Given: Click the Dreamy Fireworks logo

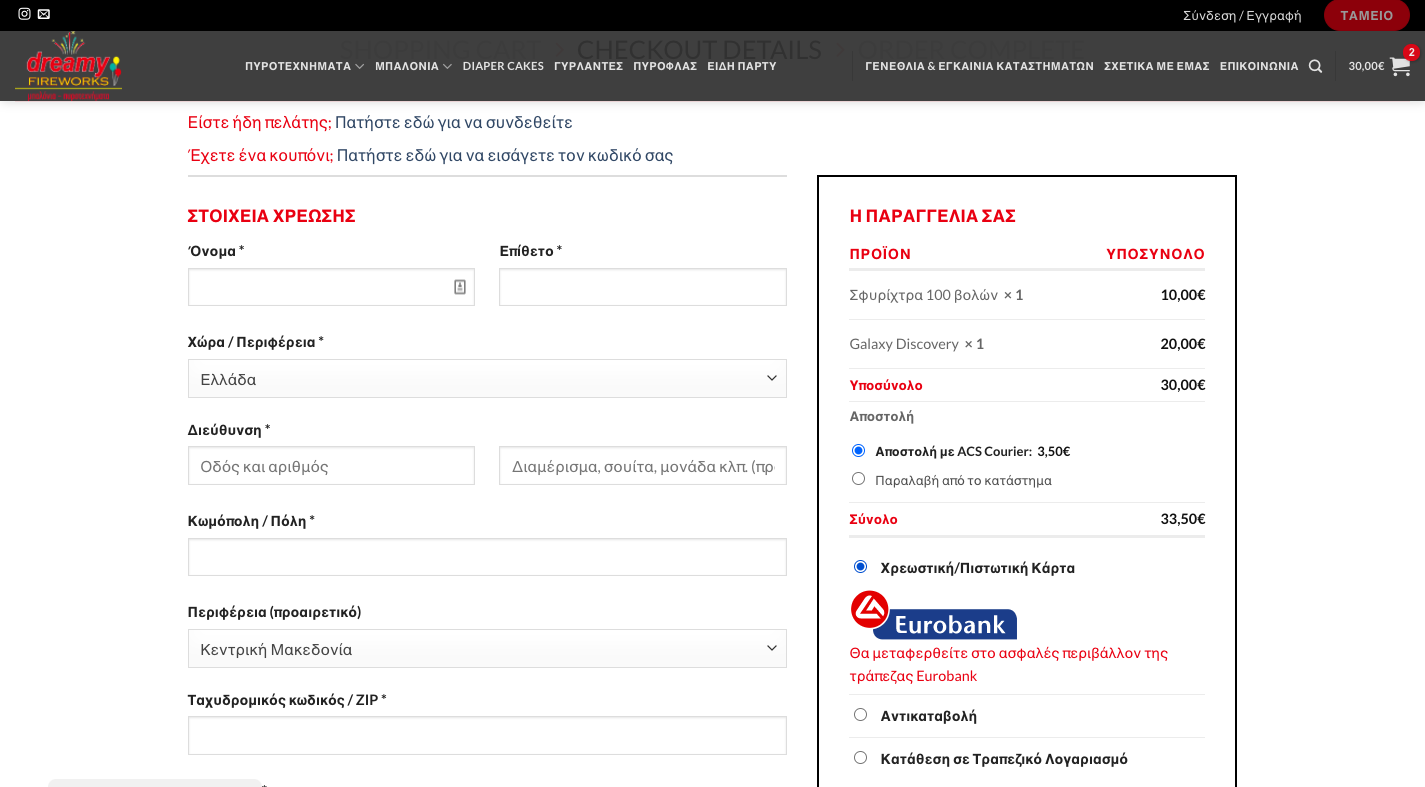Looking at the screenshot, I should pyautogui.click(x=68, y=66).
